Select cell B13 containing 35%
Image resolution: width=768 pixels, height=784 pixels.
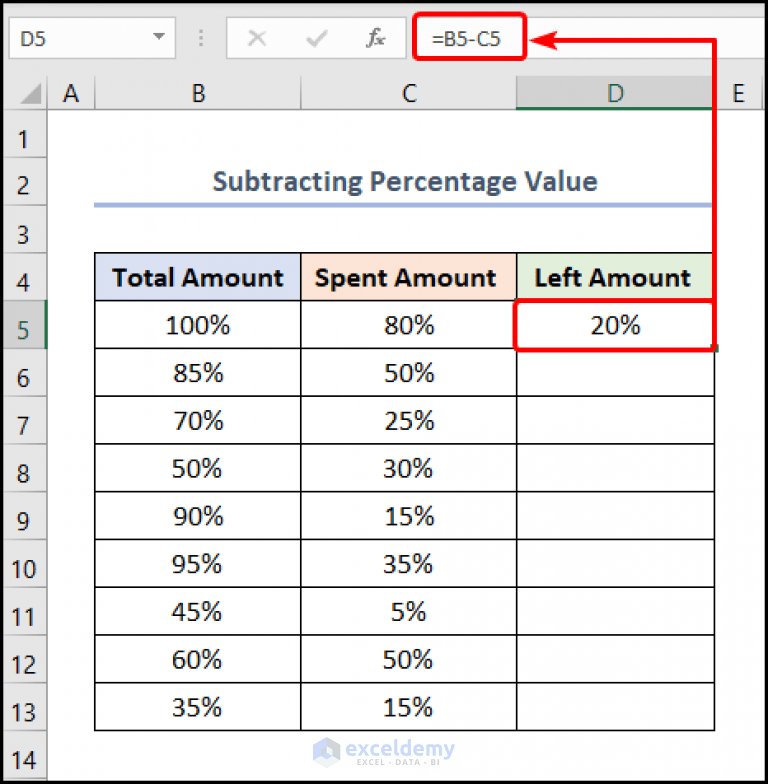198,707
